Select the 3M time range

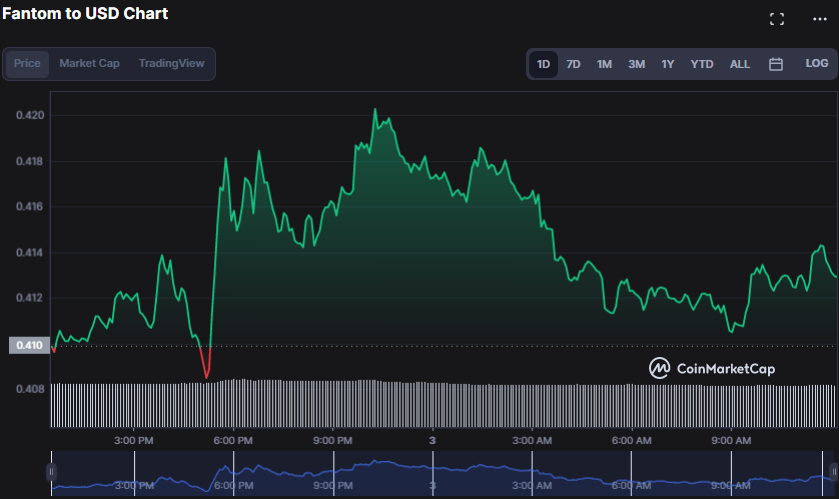pos(636,64)
